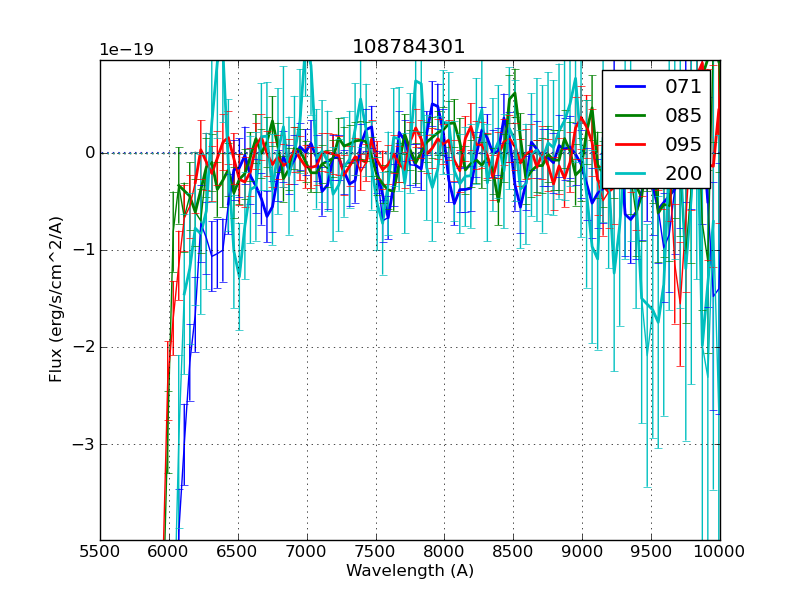800x600 pixels.
Task: Click the −3 y-axis tick label
Action: tap(83, 444)
